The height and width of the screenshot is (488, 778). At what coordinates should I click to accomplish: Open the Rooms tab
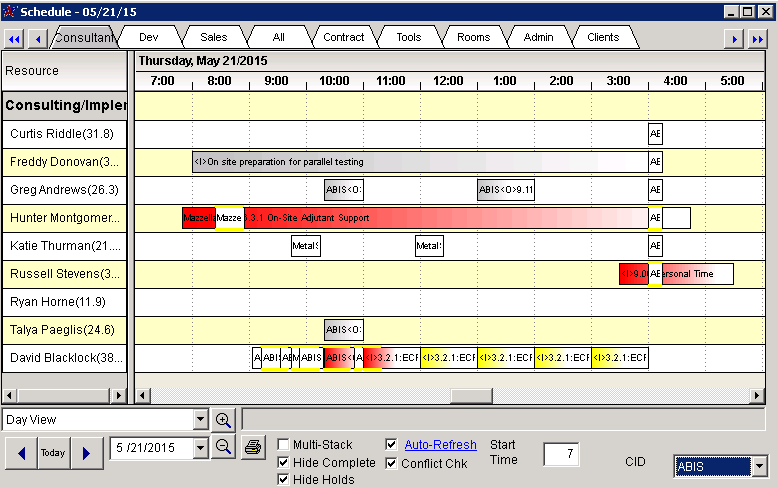click(x=473, y=37)
